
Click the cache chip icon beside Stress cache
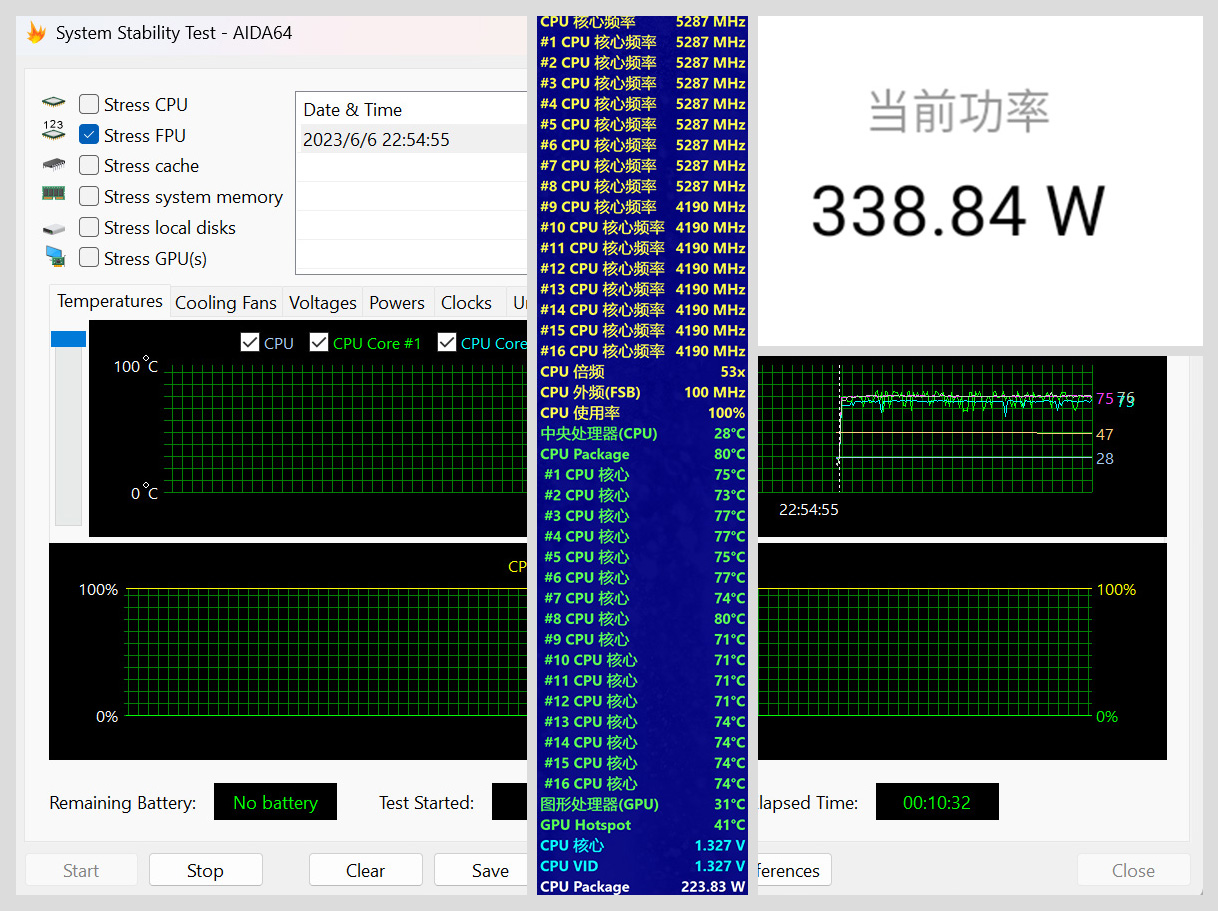coord(53,162)
